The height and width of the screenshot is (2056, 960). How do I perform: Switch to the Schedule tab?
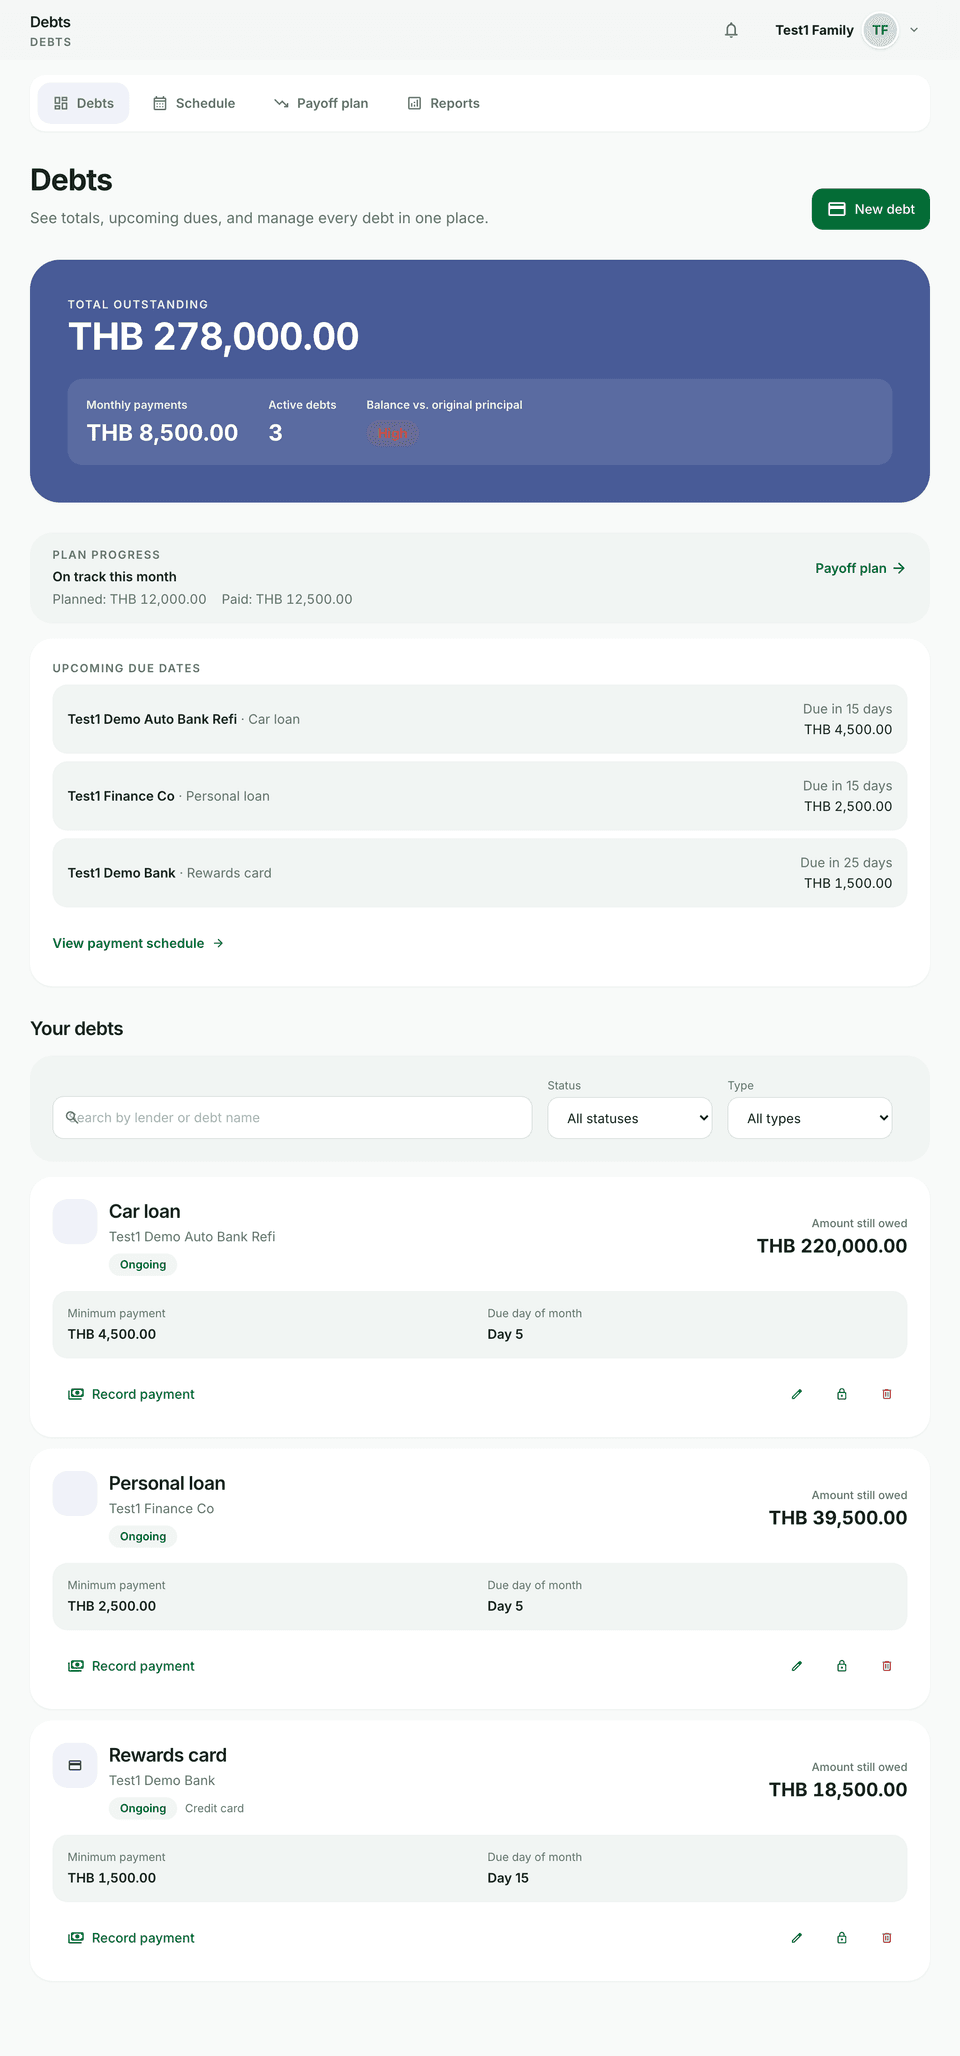coord(194,103)
